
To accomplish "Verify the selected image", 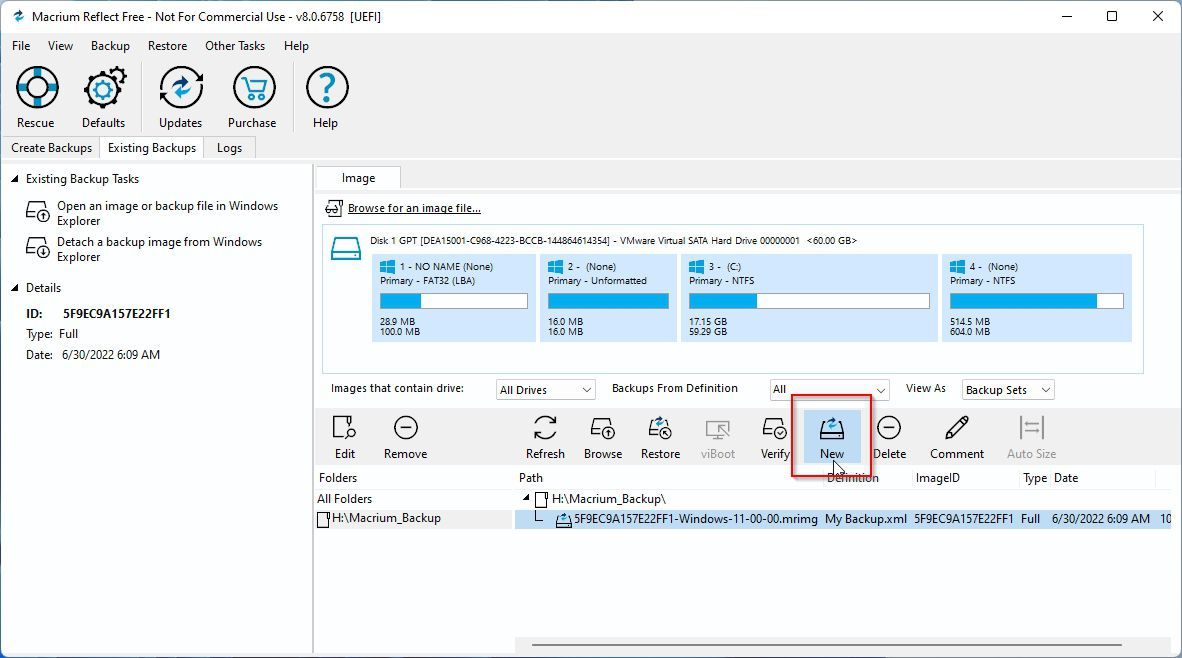I will point(775,437).
